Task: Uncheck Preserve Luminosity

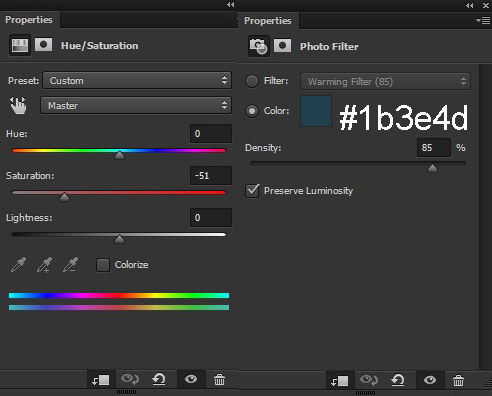Action: click(x=252, y=191)
